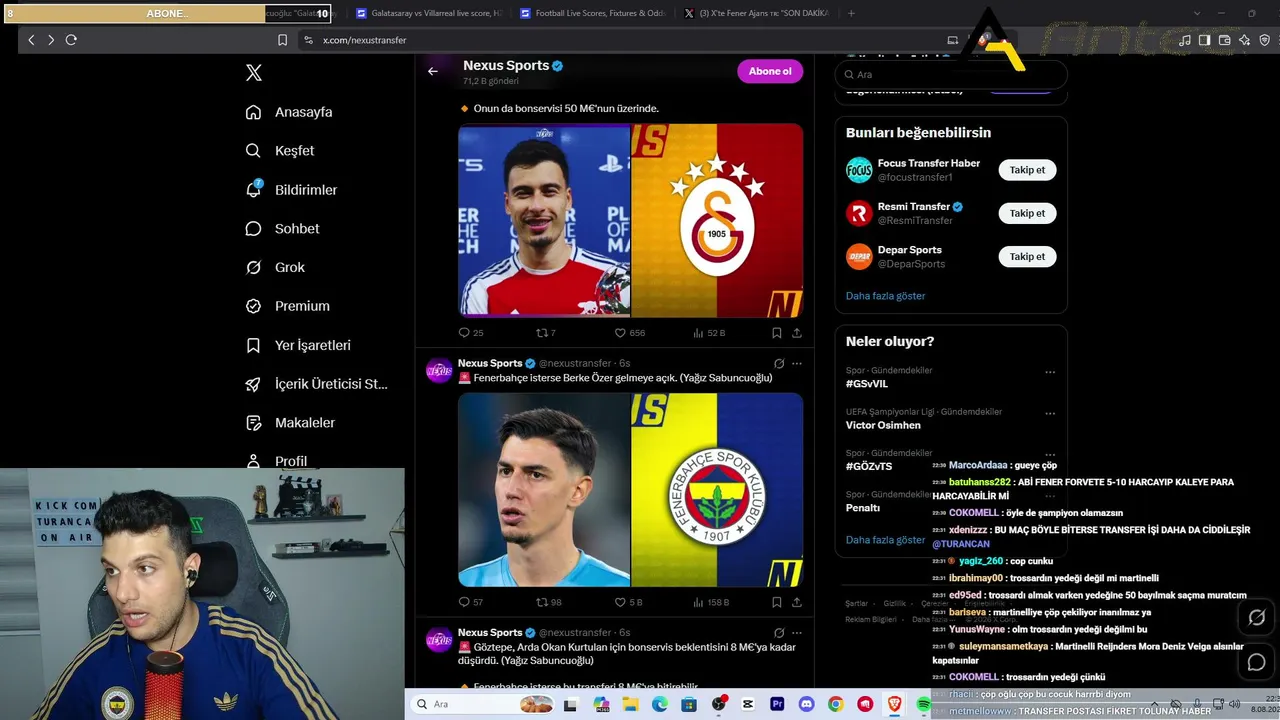
Task: Switch to Football Live Scores, Fixtures tab
Action: tap(592, 14)
